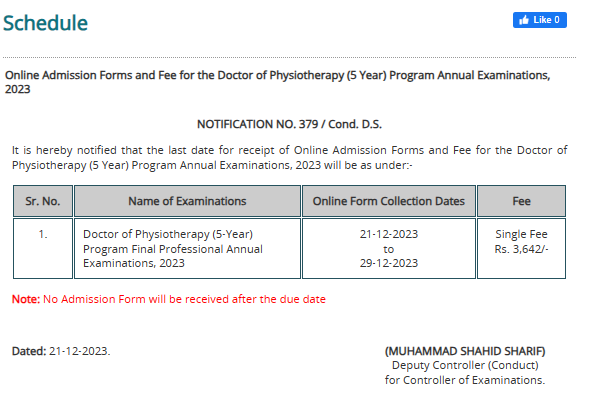This screenshot has width=612, height=402.
Task: Click the Dated: 21-12-2023 line
Action: 60,351
